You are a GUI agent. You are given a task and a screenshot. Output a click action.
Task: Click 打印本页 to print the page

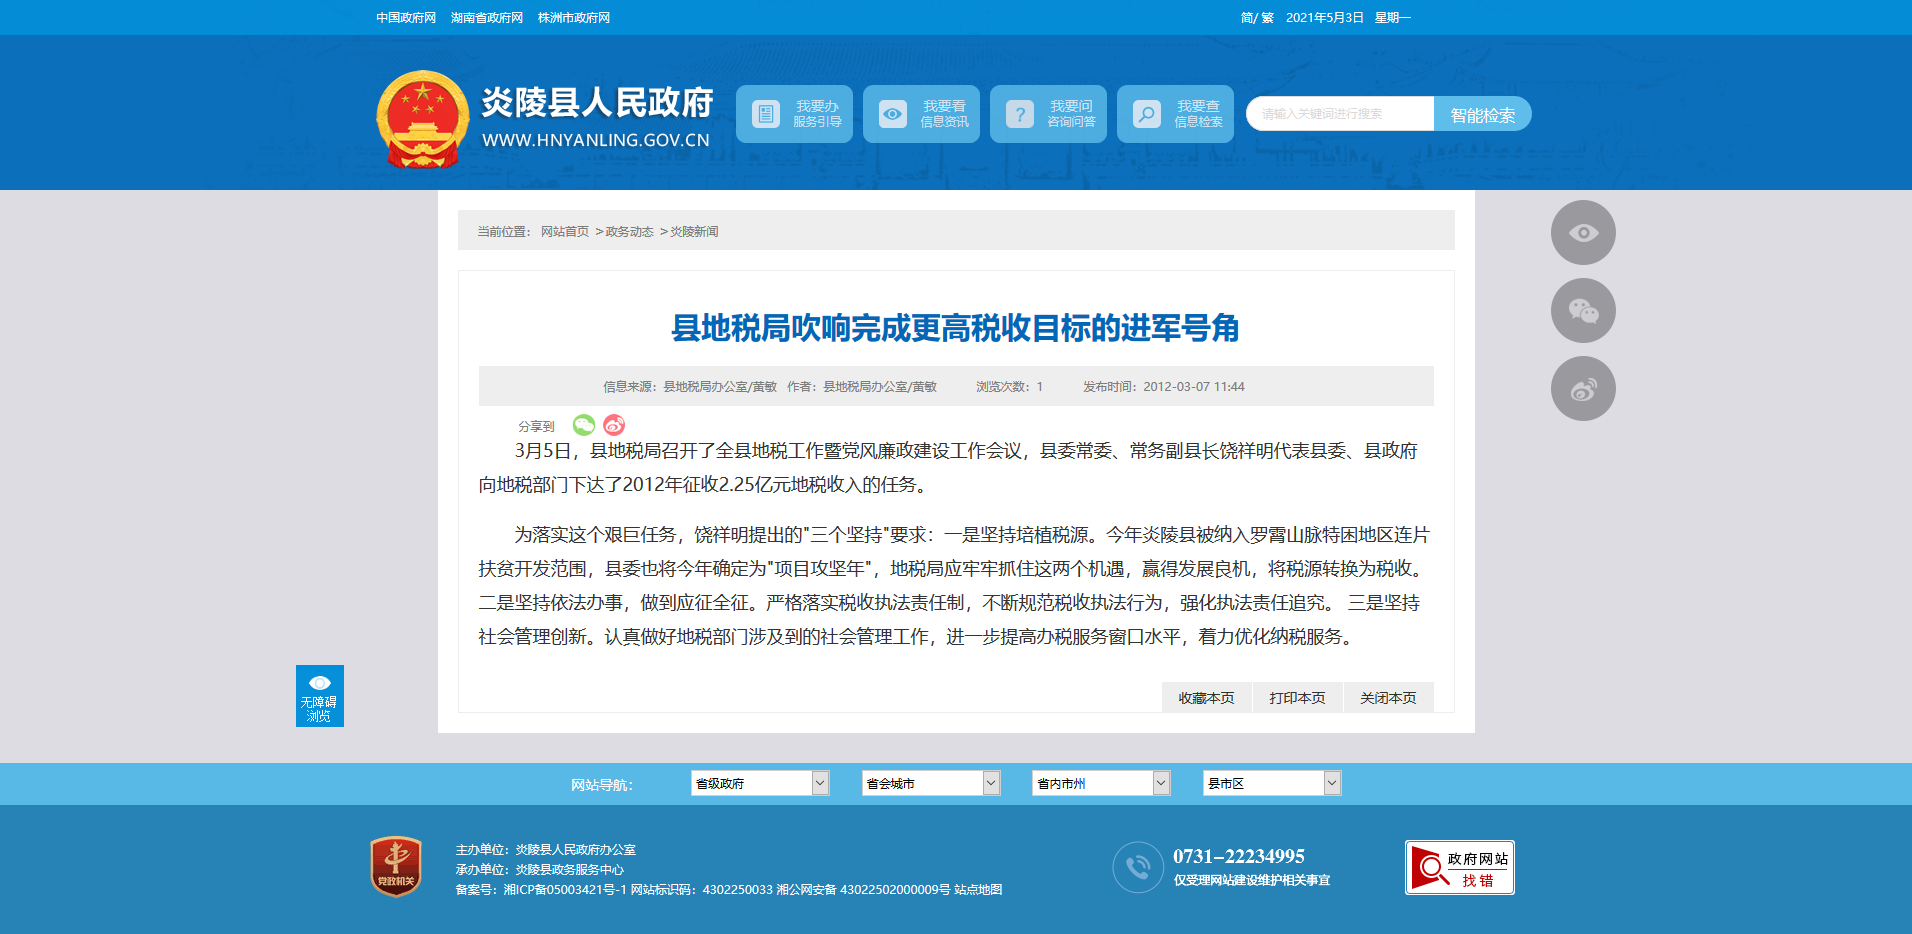(x=1297, y=698)
